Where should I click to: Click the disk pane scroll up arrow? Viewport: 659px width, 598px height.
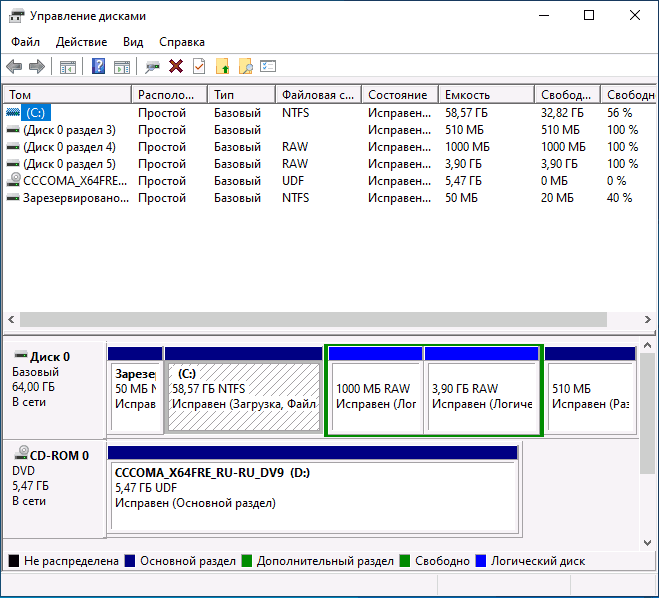point(648,345)
